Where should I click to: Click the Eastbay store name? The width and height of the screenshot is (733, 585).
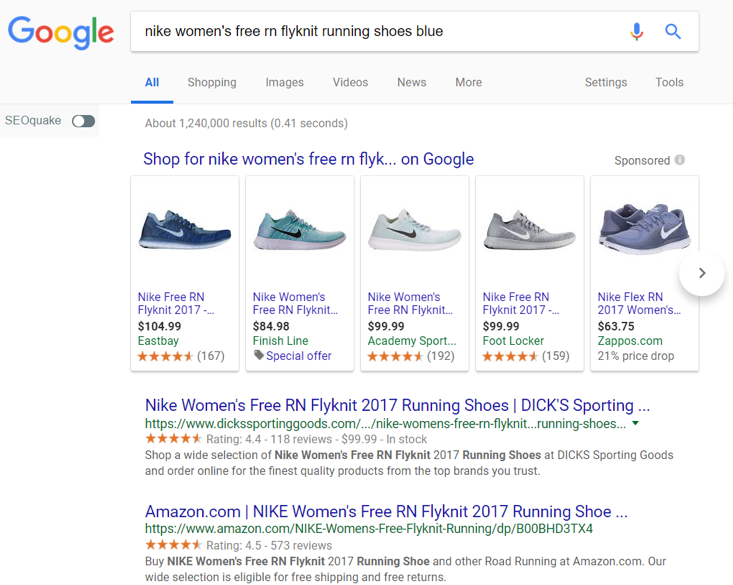(158, 341)
